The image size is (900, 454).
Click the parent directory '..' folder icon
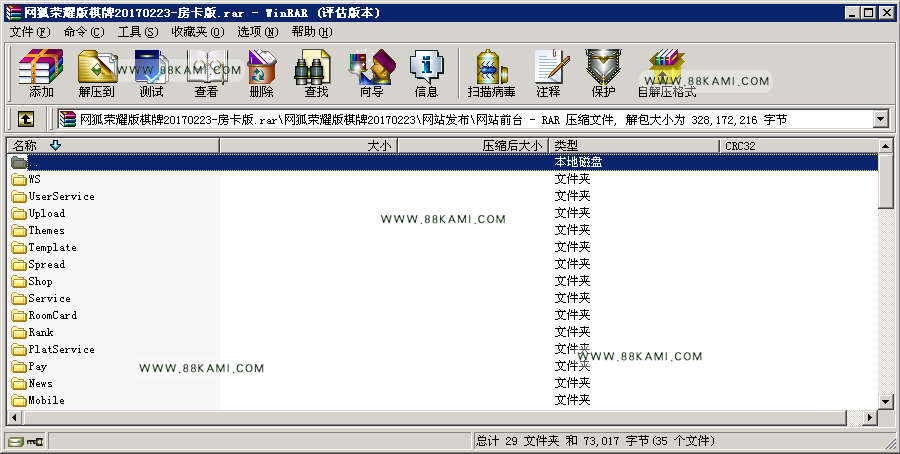(19, 162)
